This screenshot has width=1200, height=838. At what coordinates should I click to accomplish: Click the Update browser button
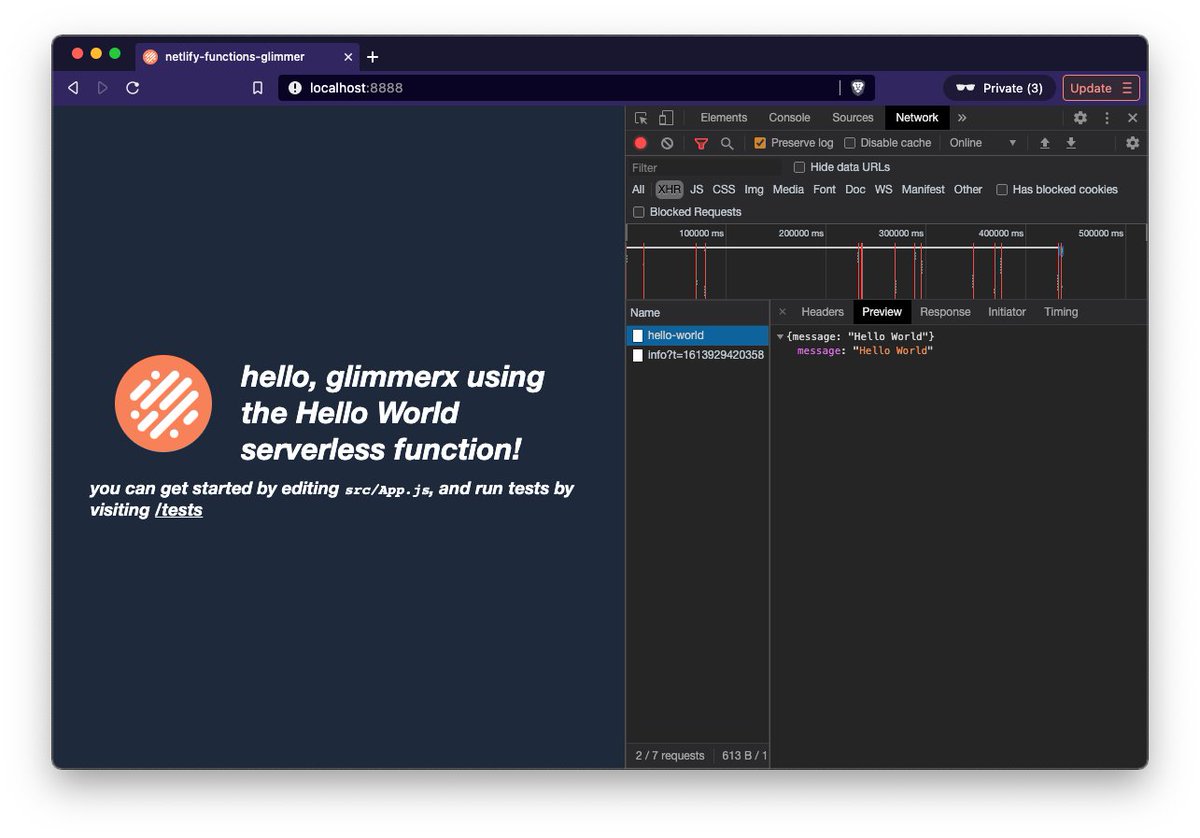[x=1093, y=88]
